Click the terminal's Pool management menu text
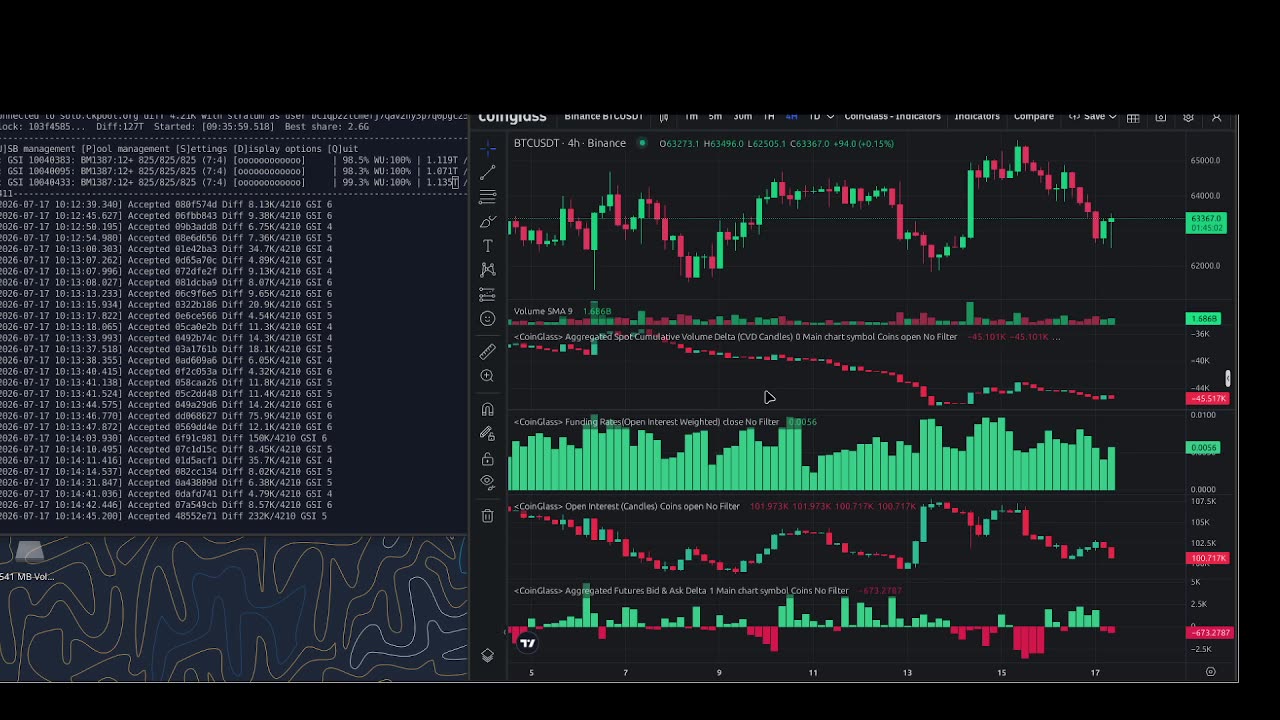Image resolution: width=1280 pixels, height=720 pixels. pos(127,149)
